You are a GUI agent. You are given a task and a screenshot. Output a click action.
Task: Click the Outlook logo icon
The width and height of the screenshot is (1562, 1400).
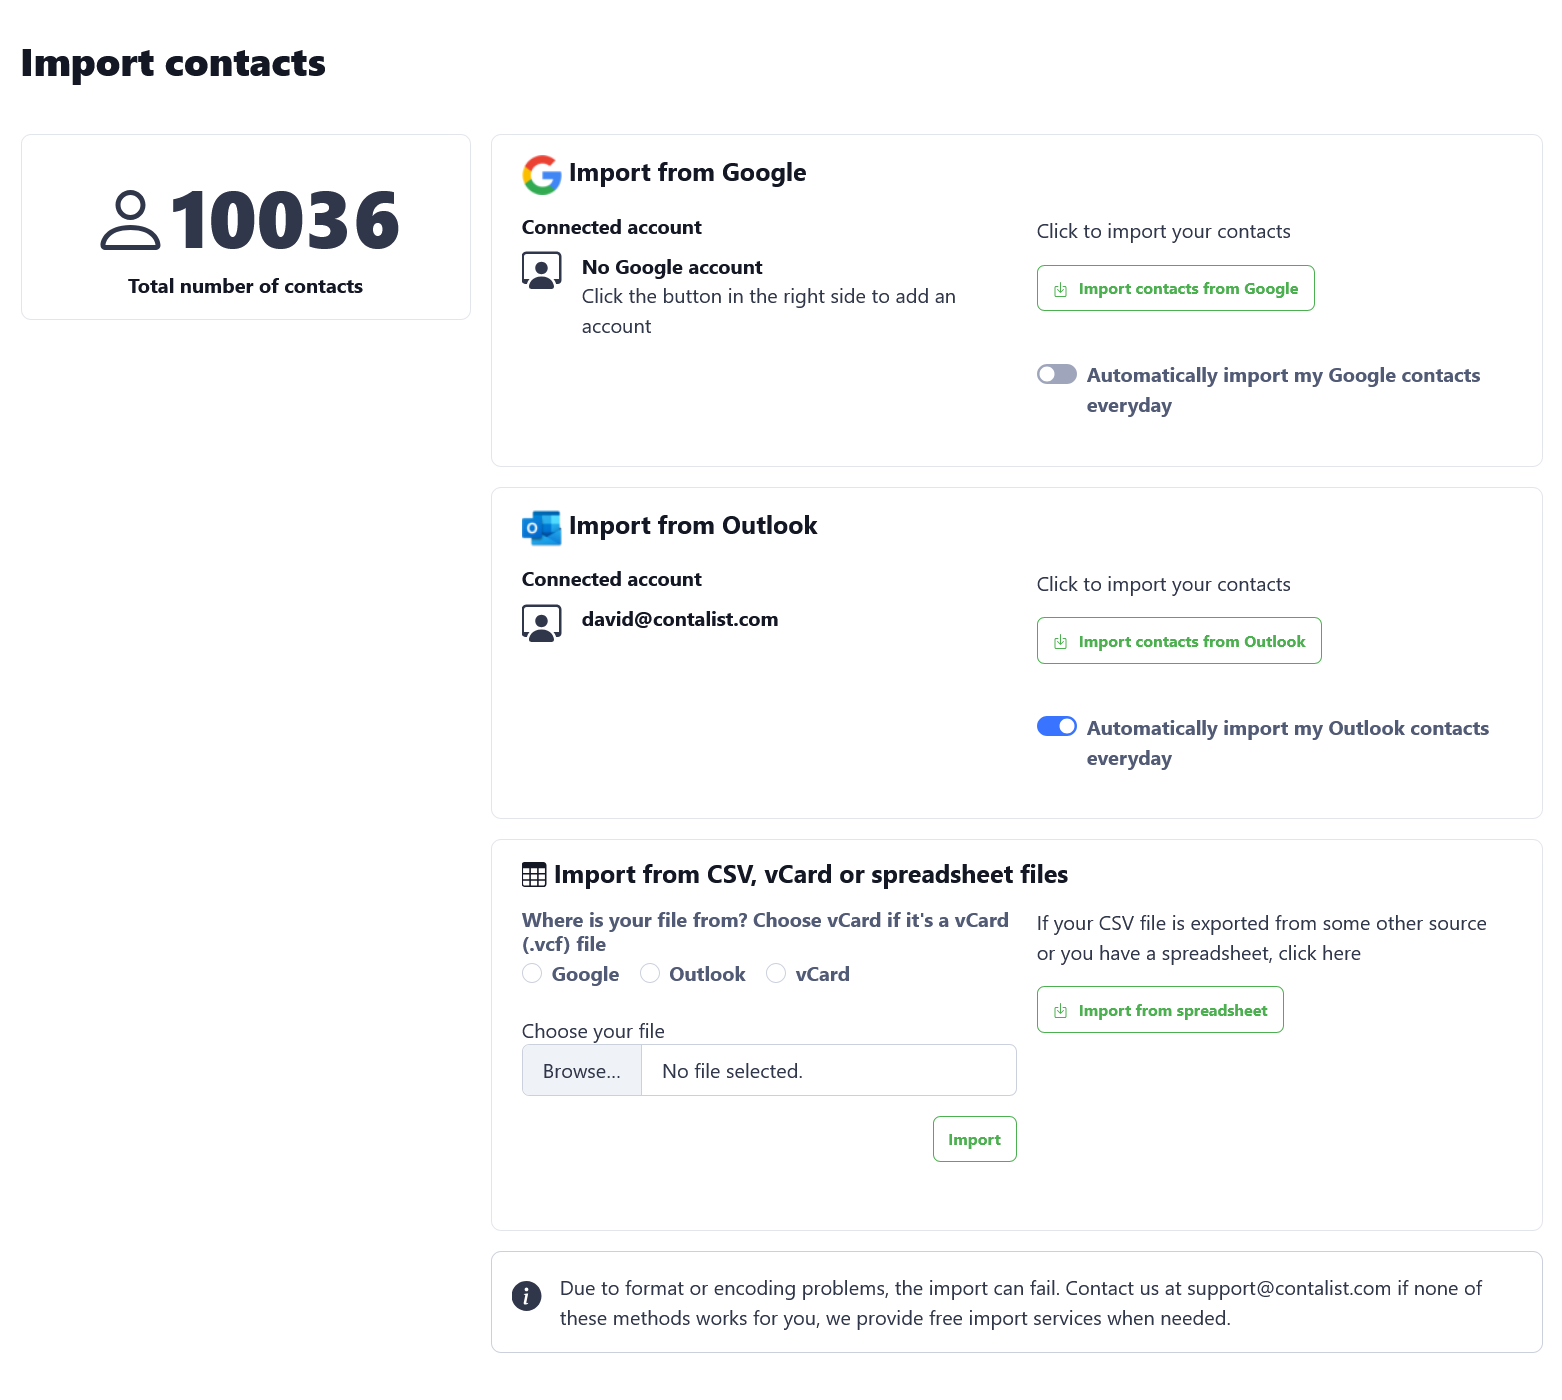click(x=541, y=527)
